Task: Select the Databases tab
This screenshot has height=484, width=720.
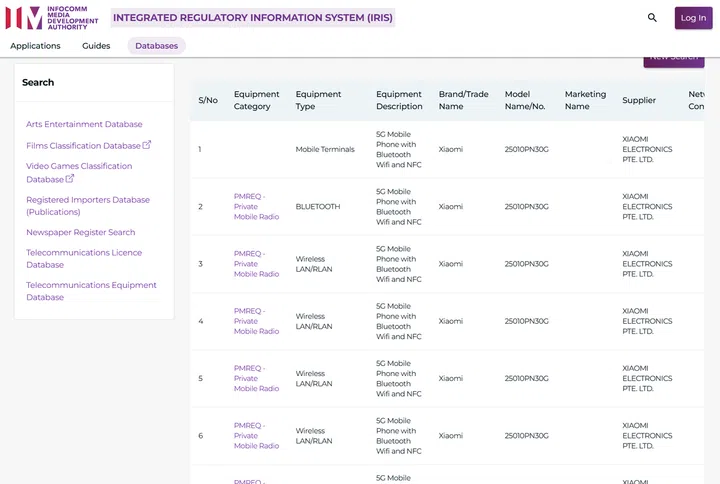Action: pos(156,46)
